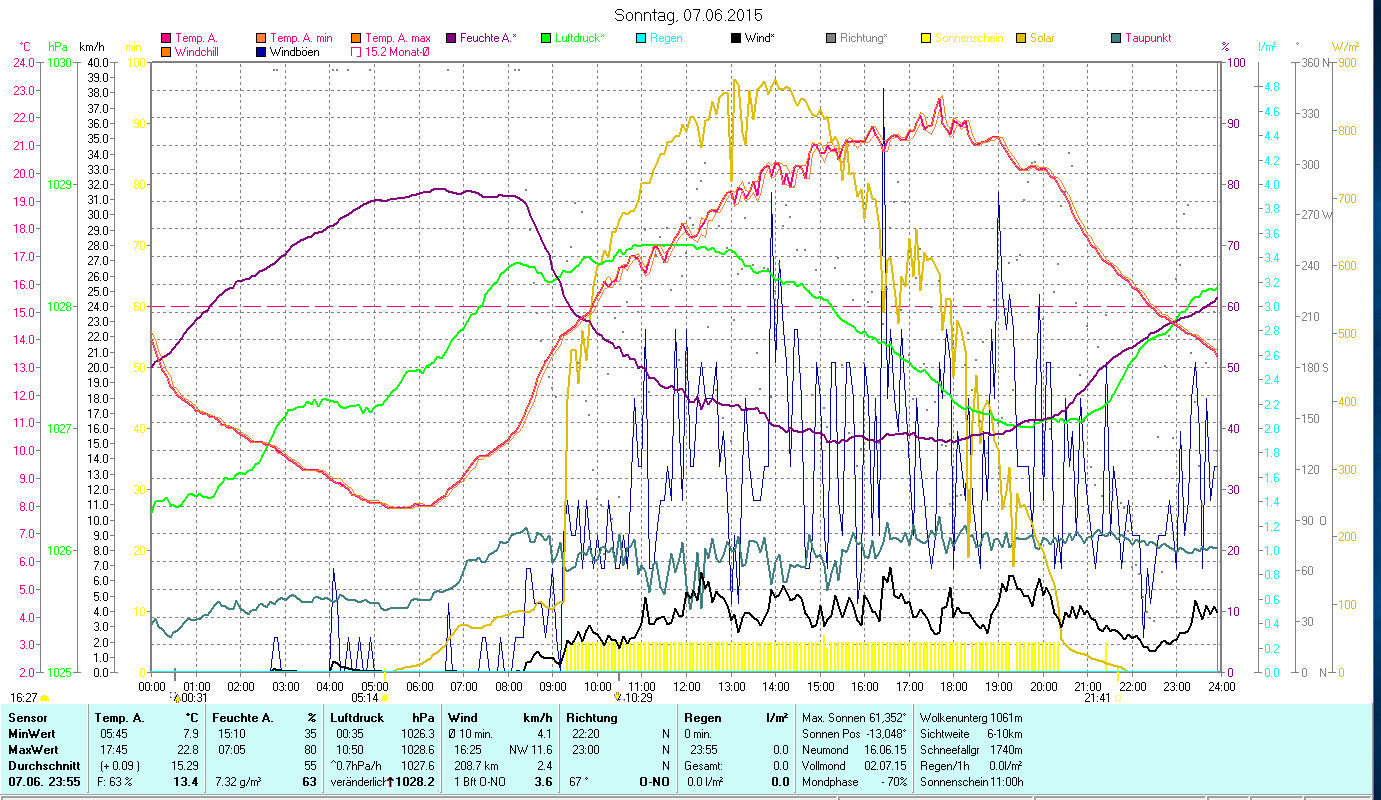Click the '1 Bft O-NO' wind reading
Screen dimensions: 1381x800
(482, 782)
